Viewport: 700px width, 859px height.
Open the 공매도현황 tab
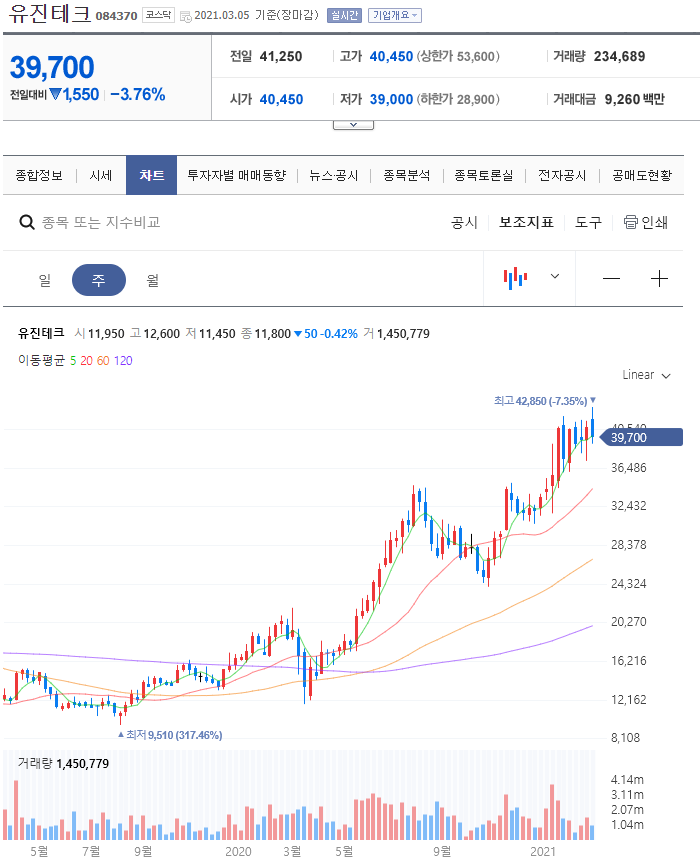pyautogui.click(x=642, y=175)
